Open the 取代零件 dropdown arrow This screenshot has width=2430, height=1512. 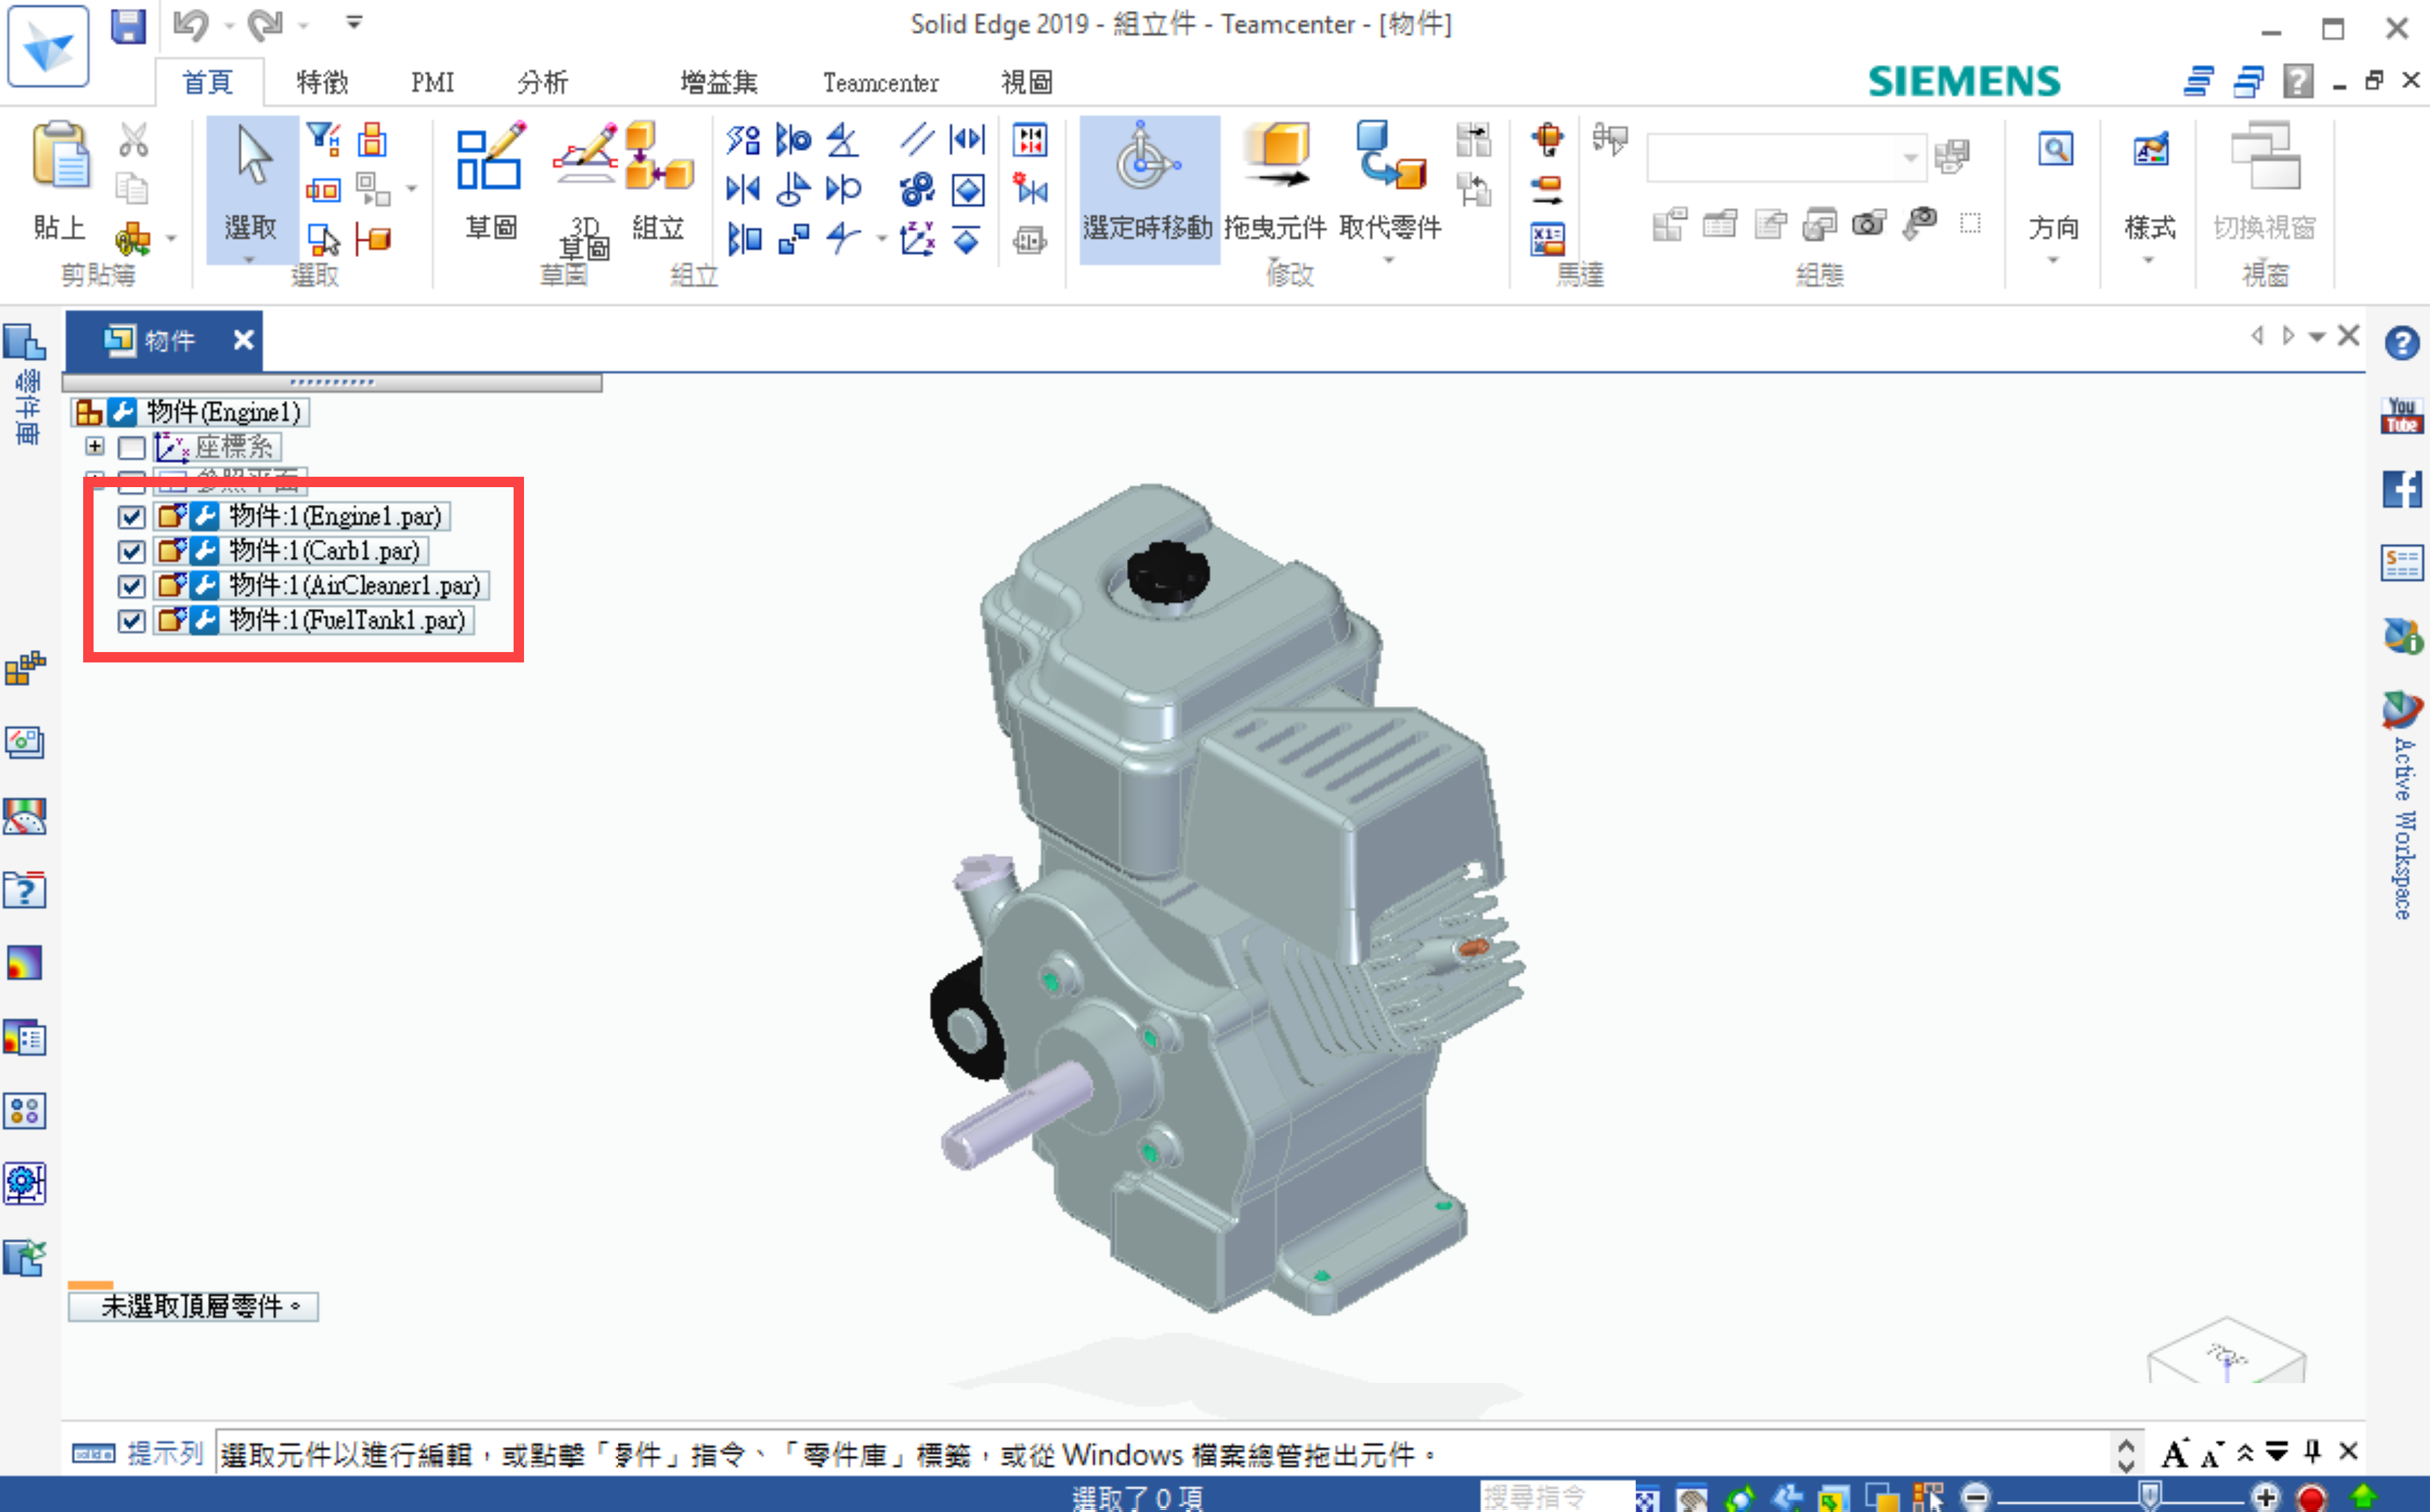point(1389,260)
